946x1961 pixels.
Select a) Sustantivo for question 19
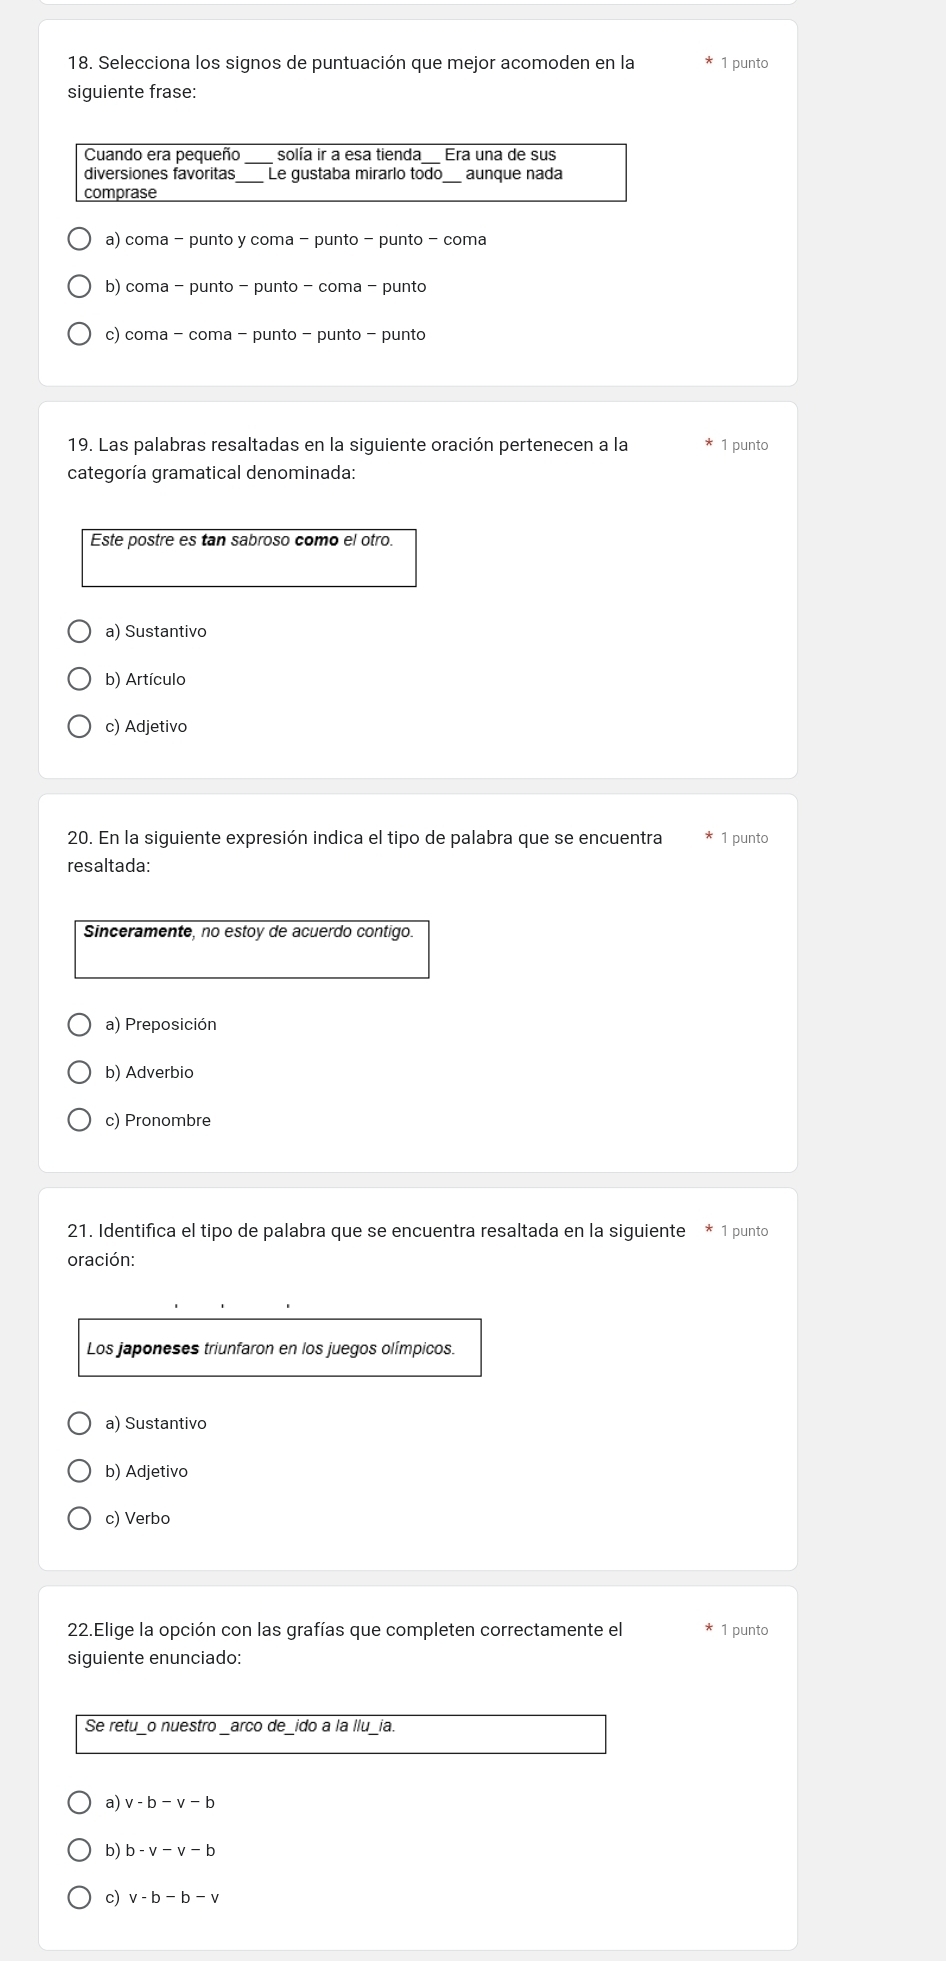click(79, 631)
